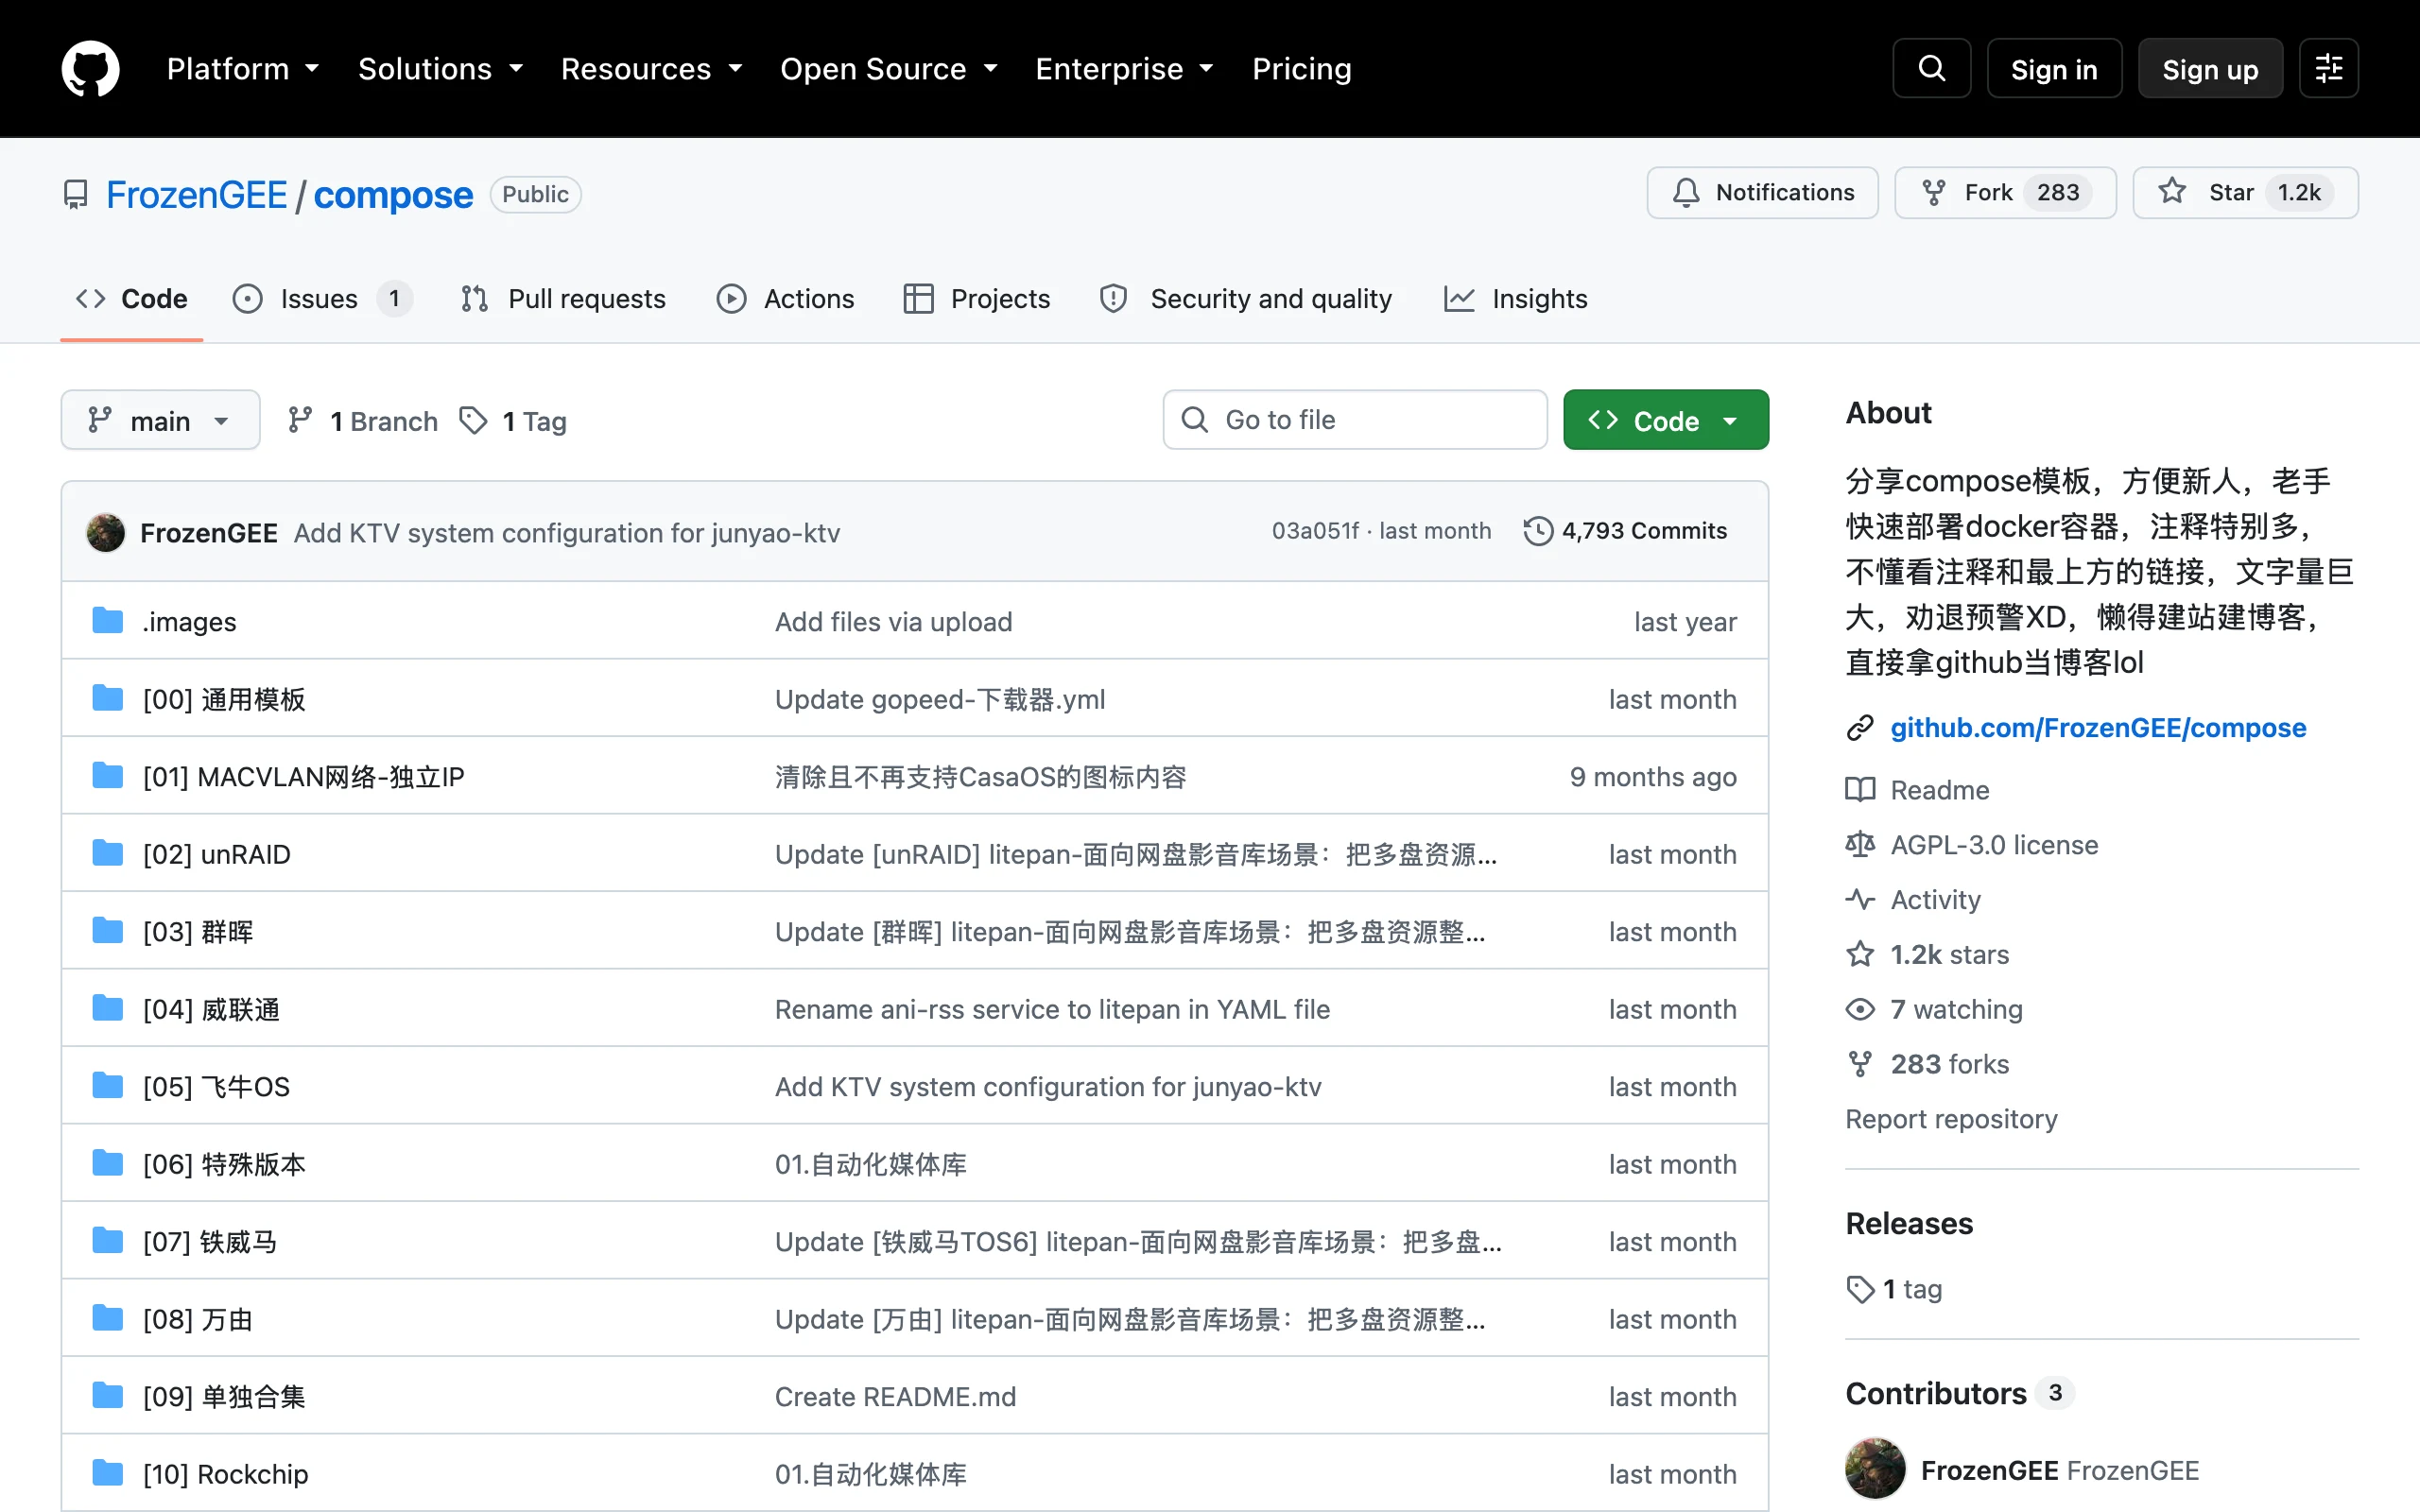Open the Insights tab
The width and height of the screenshot is (2420, 1512).
click(x=1516, y=299)
